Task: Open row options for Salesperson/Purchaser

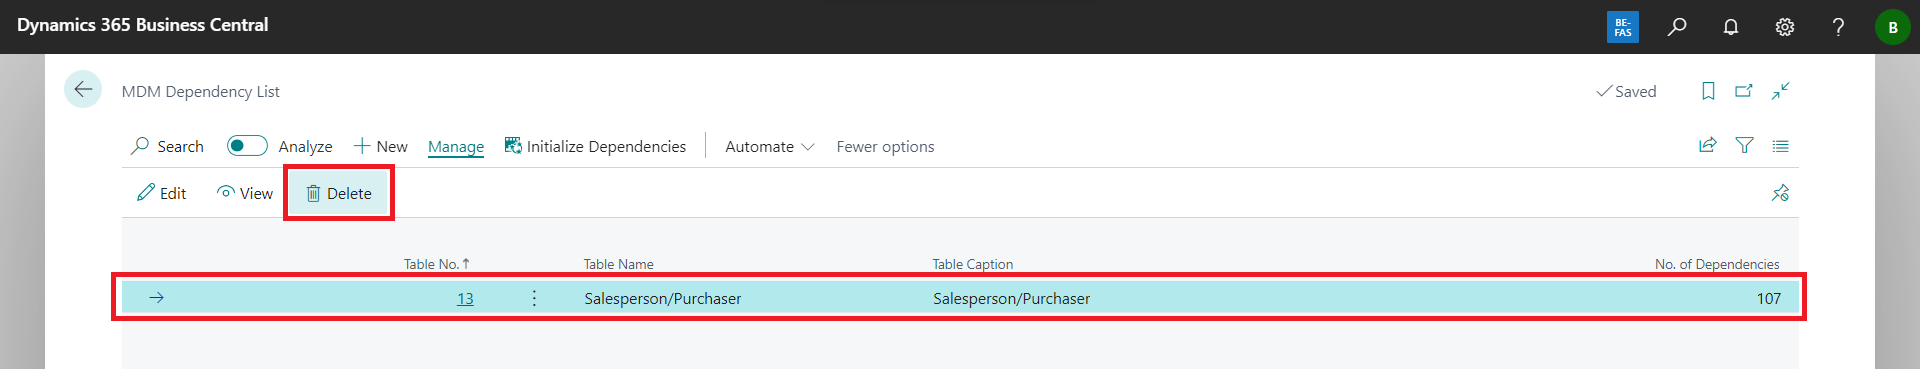Action: pos(534,298)
